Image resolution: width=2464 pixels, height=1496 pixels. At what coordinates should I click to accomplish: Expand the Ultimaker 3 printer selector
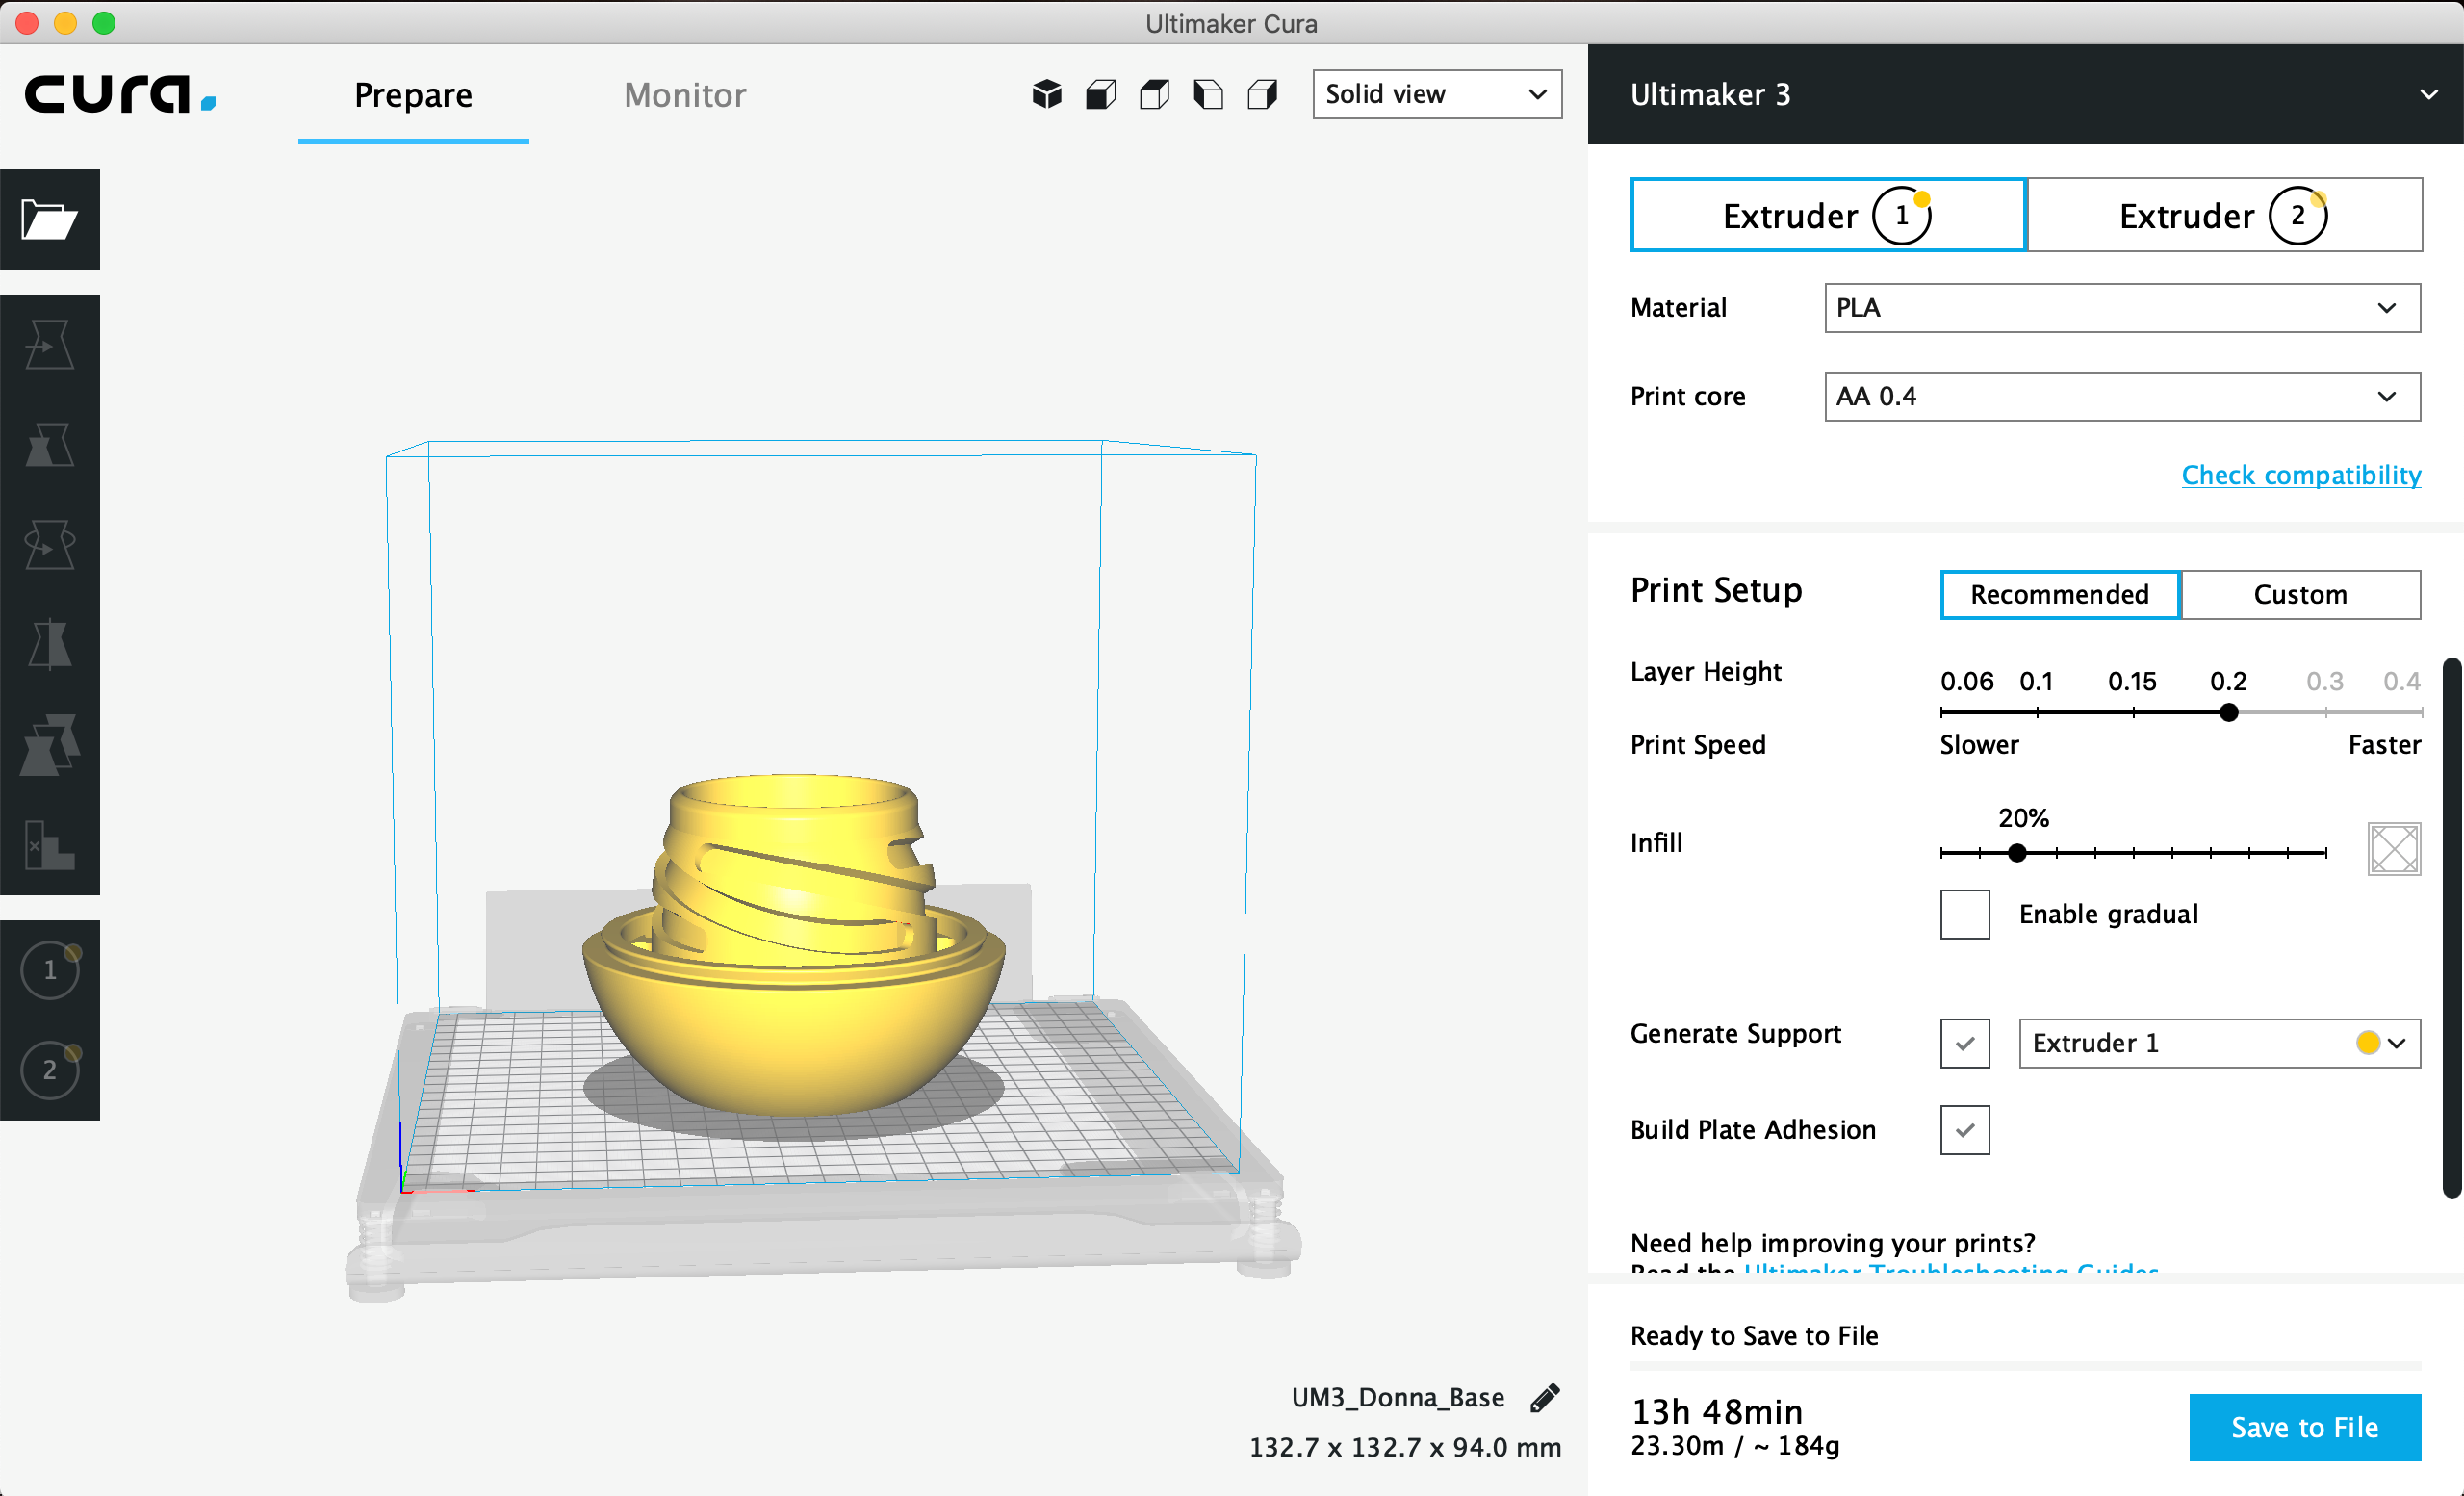point(2025,94)
